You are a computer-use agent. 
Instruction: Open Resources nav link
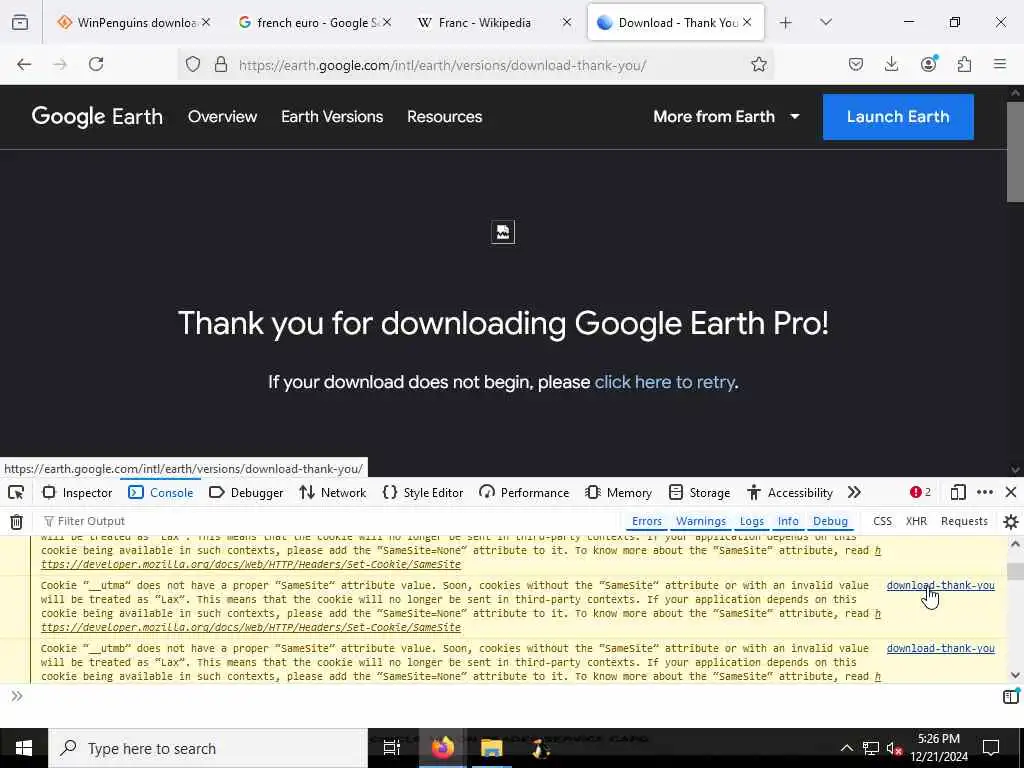click(445, 116)
